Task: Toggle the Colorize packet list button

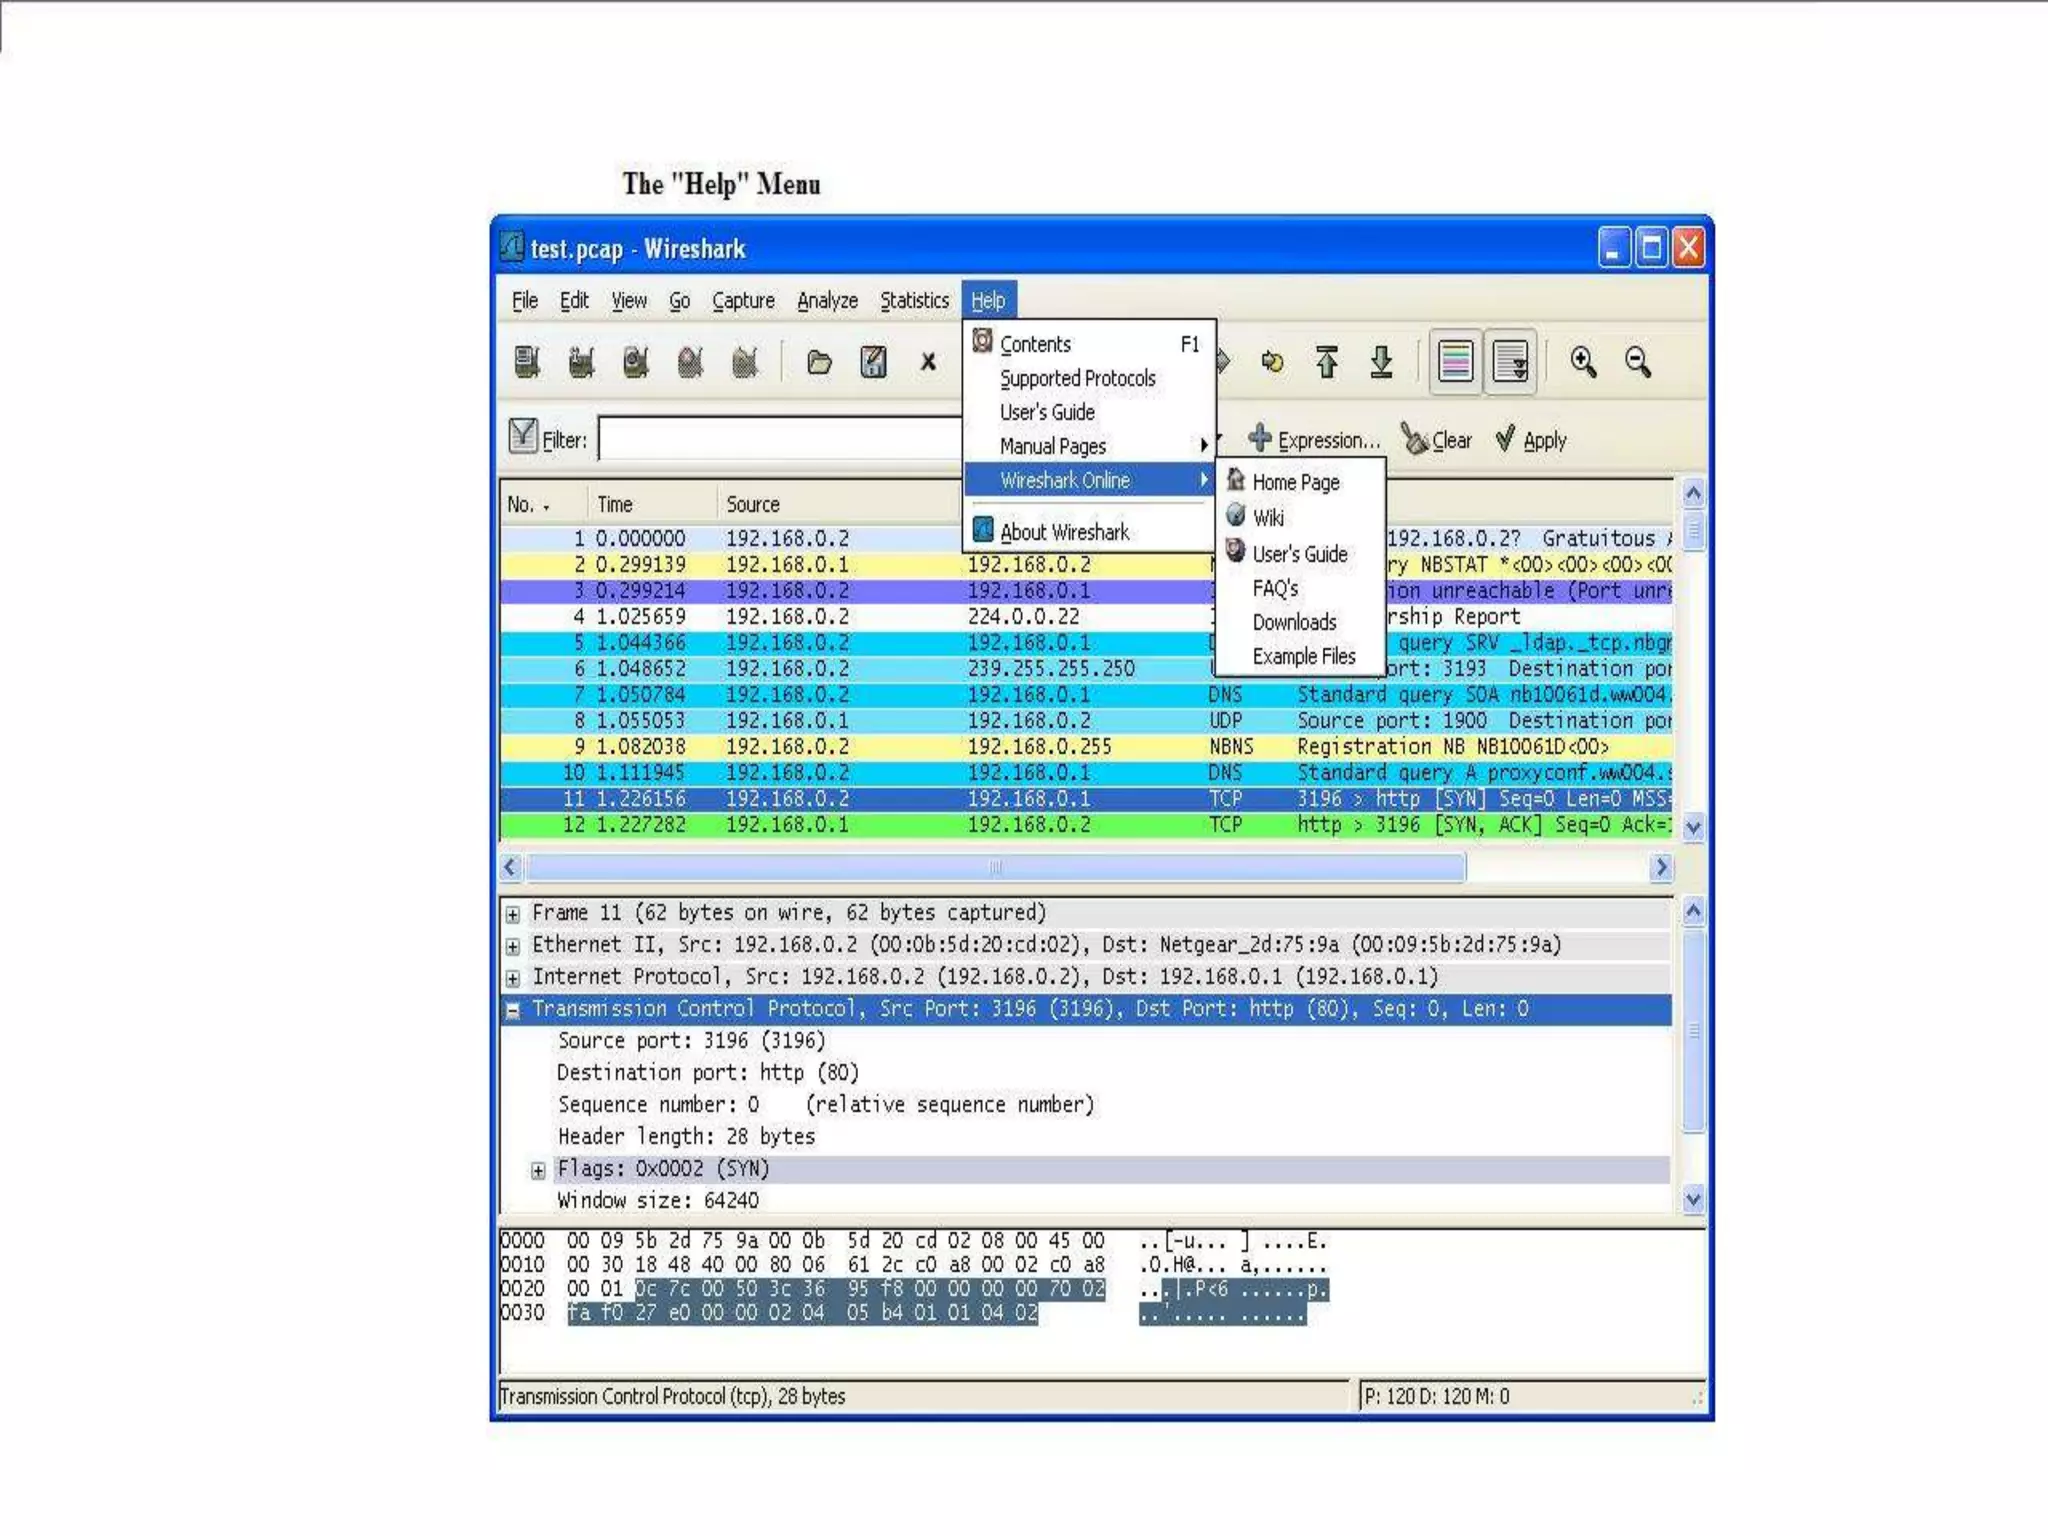Action: [1456, 362]
